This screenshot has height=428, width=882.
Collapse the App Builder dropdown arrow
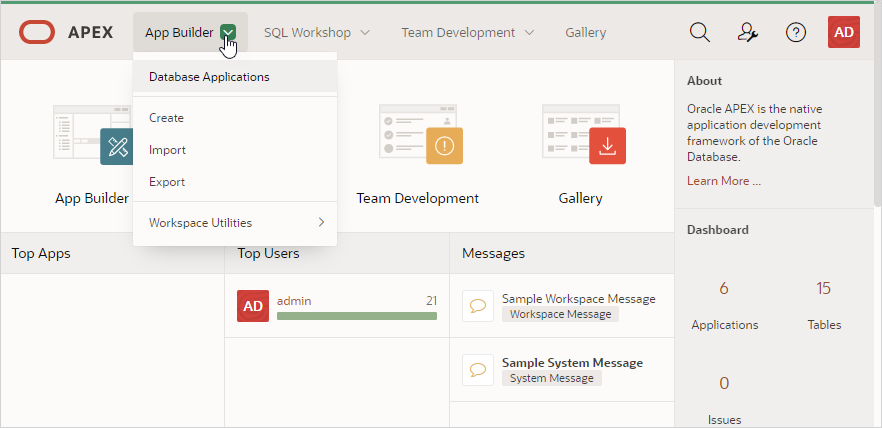coord(228,32)
